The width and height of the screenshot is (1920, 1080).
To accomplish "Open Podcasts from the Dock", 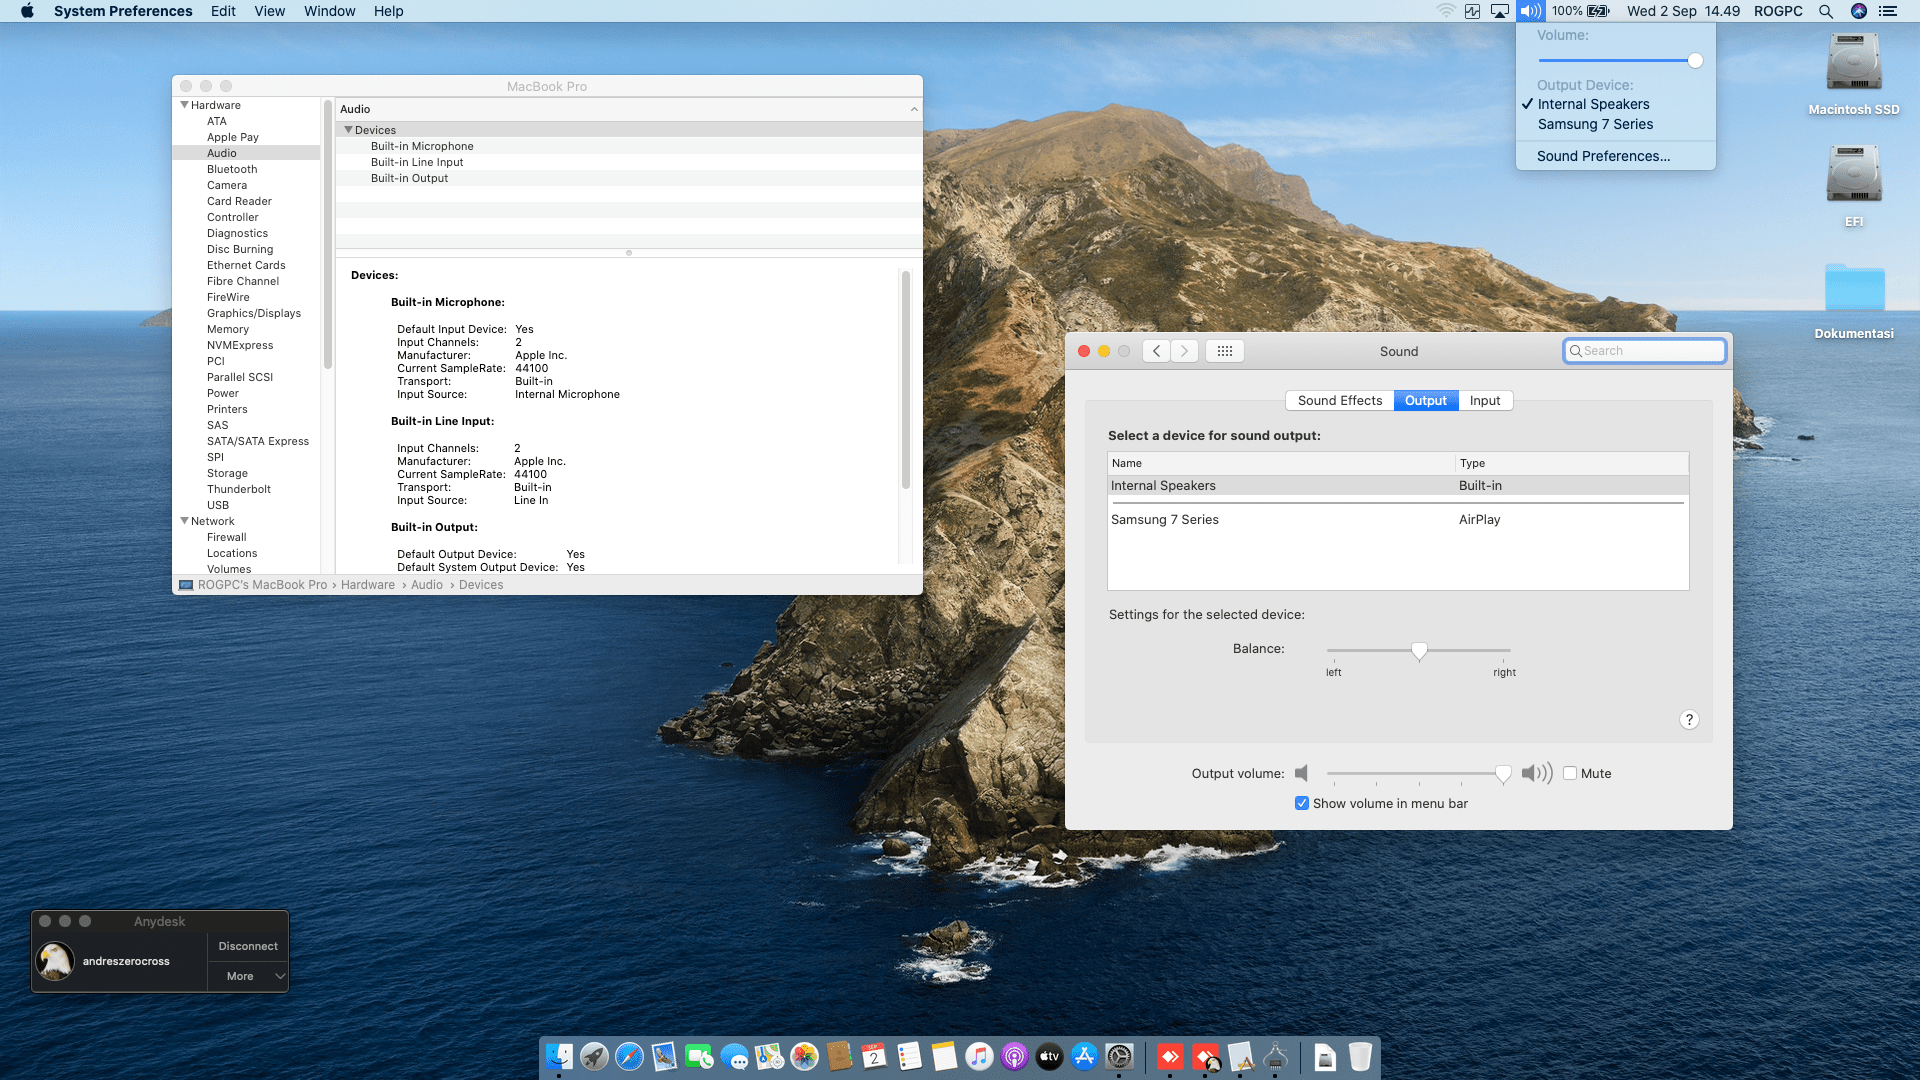I will coord(1014,1056).
